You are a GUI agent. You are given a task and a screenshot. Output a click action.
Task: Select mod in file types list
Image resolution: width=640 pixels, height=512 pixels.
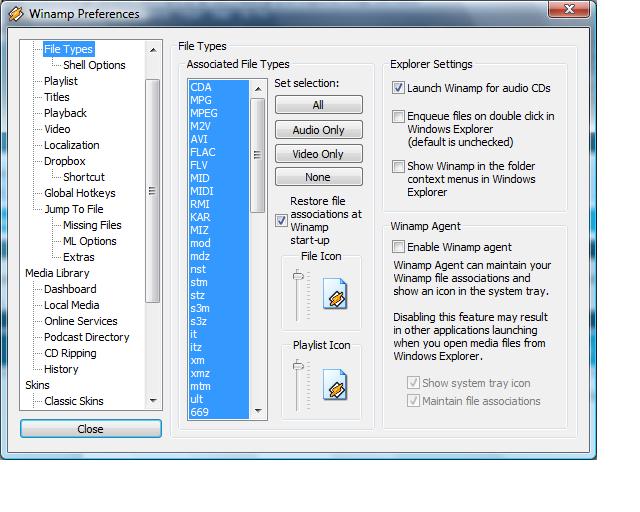pyautogui.click(x=219, y=243)
